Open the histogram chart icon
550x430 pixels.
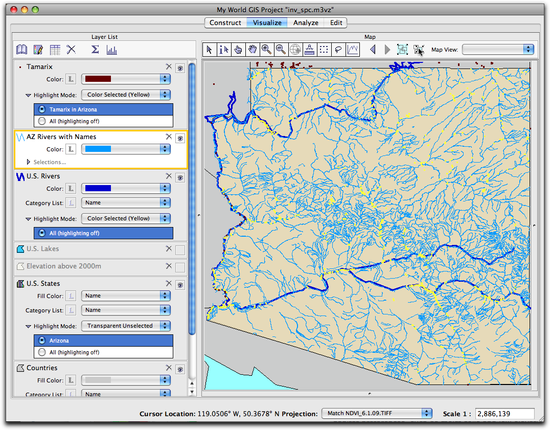112,49
